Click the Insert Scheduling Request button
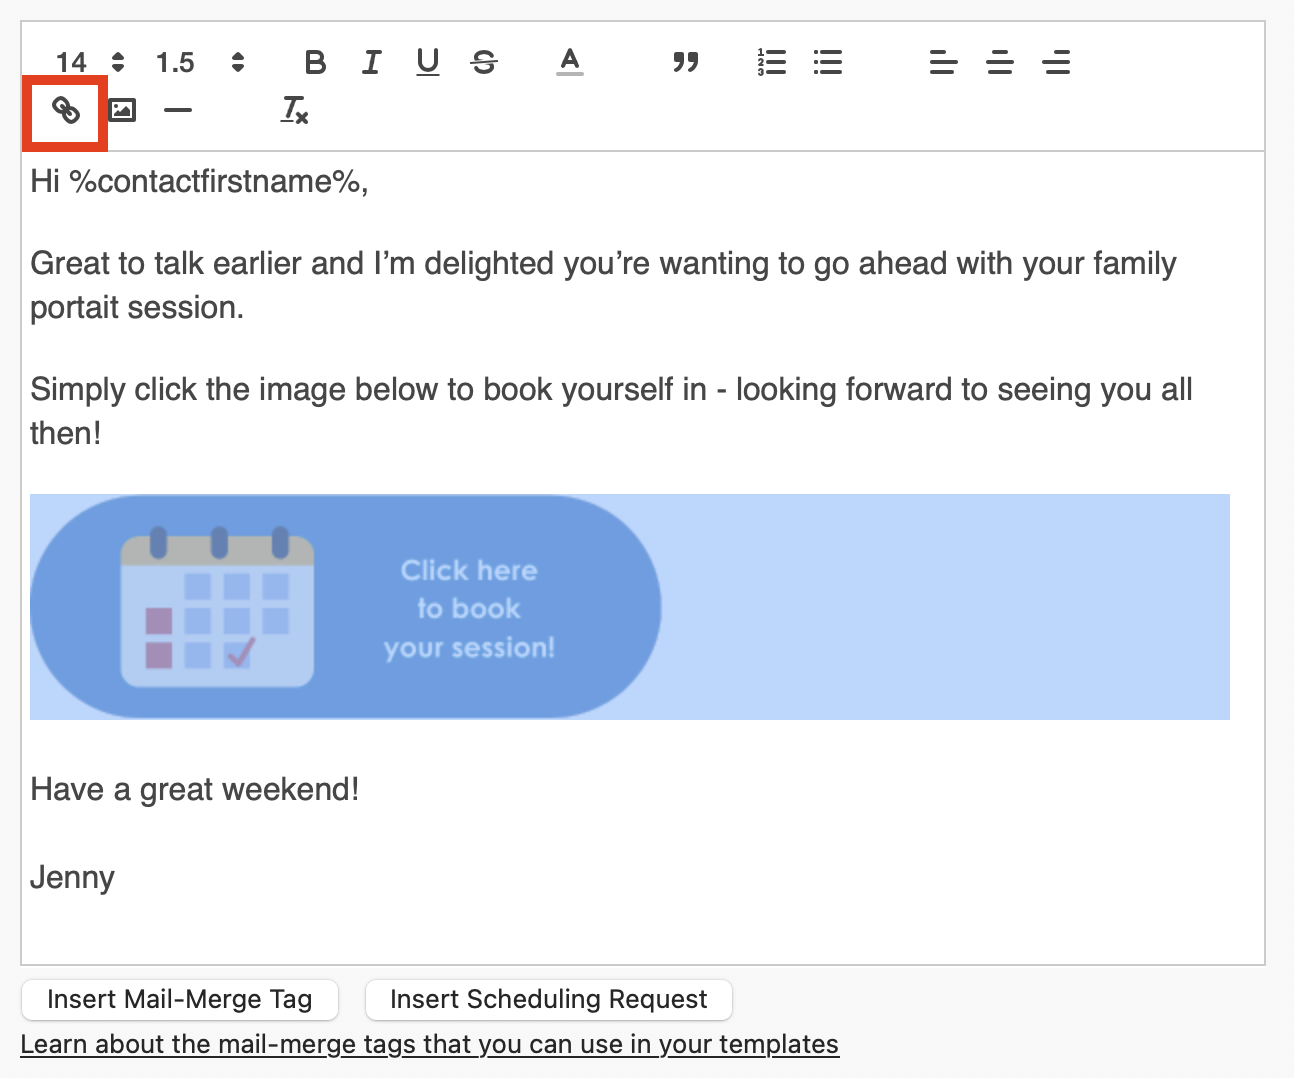1294x1078 pixels. tap(548, 999)
